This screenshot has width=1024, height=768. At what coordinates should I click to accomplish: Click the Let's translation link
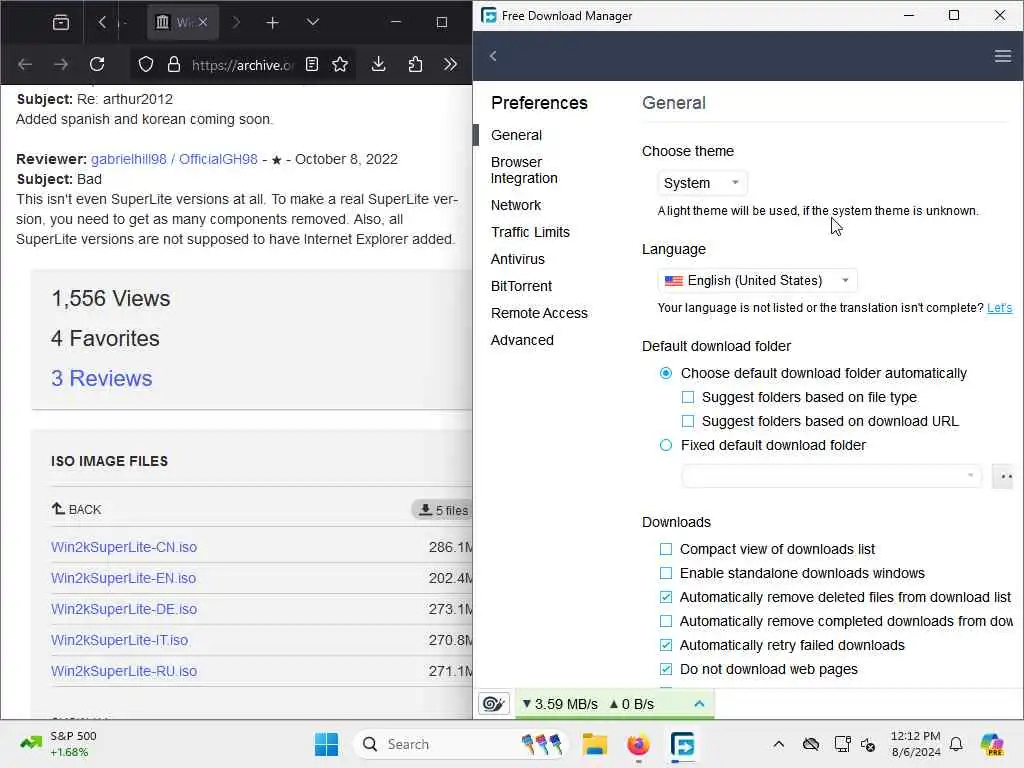(x=999, y=308)
